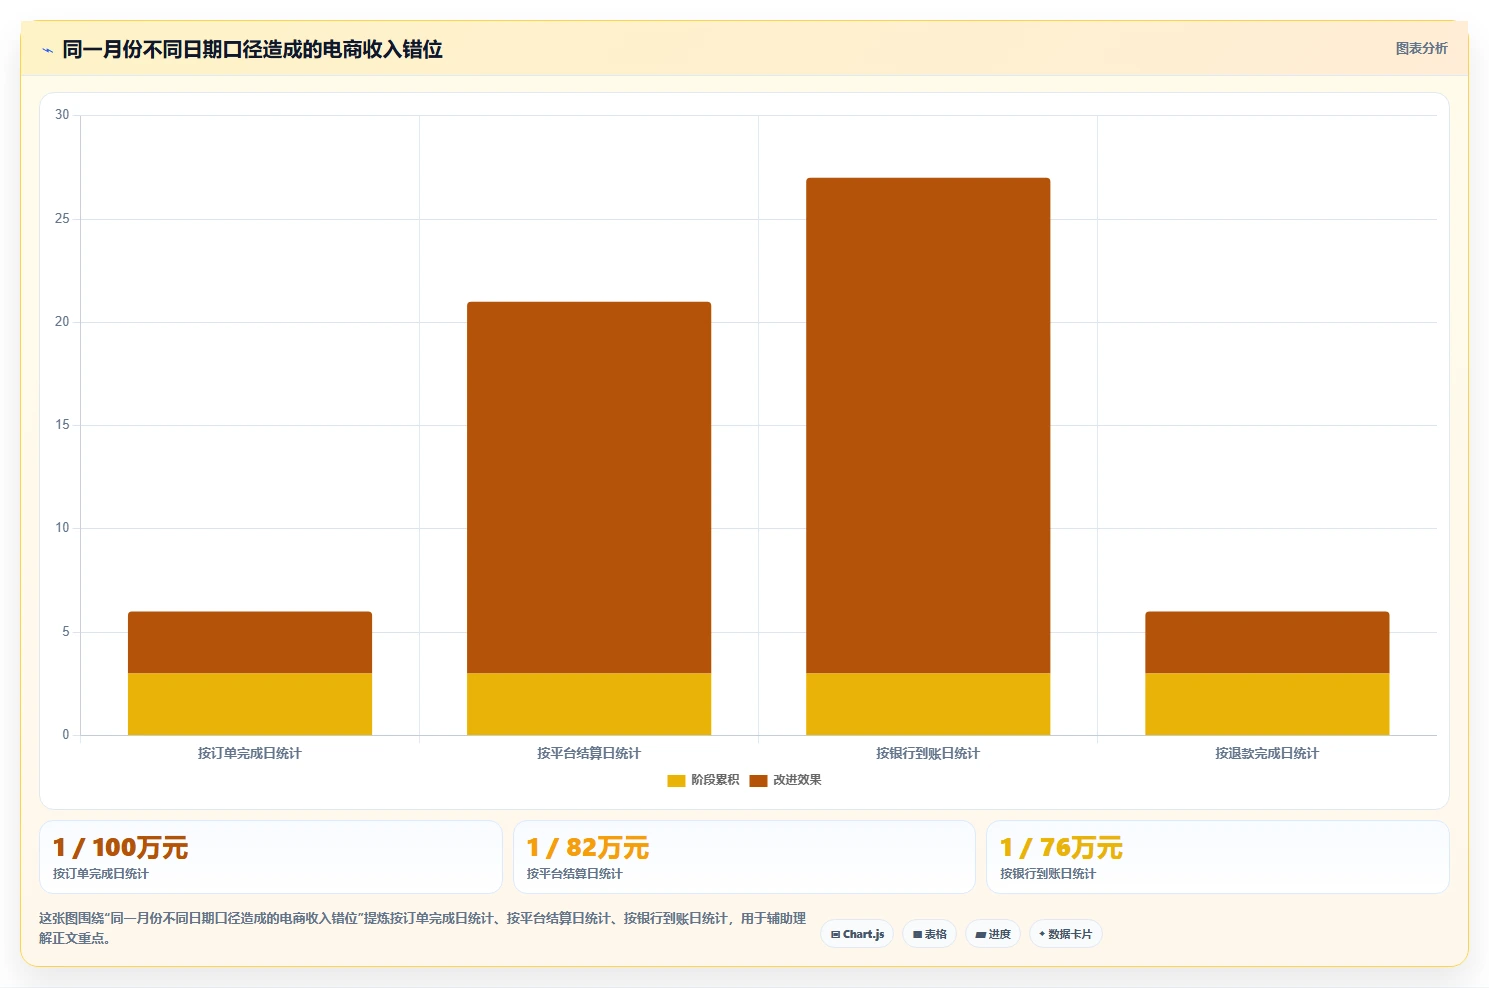Click the x-axis label 按银行到账日统计
The image size is (1489, 988).
tap(928, 753)
